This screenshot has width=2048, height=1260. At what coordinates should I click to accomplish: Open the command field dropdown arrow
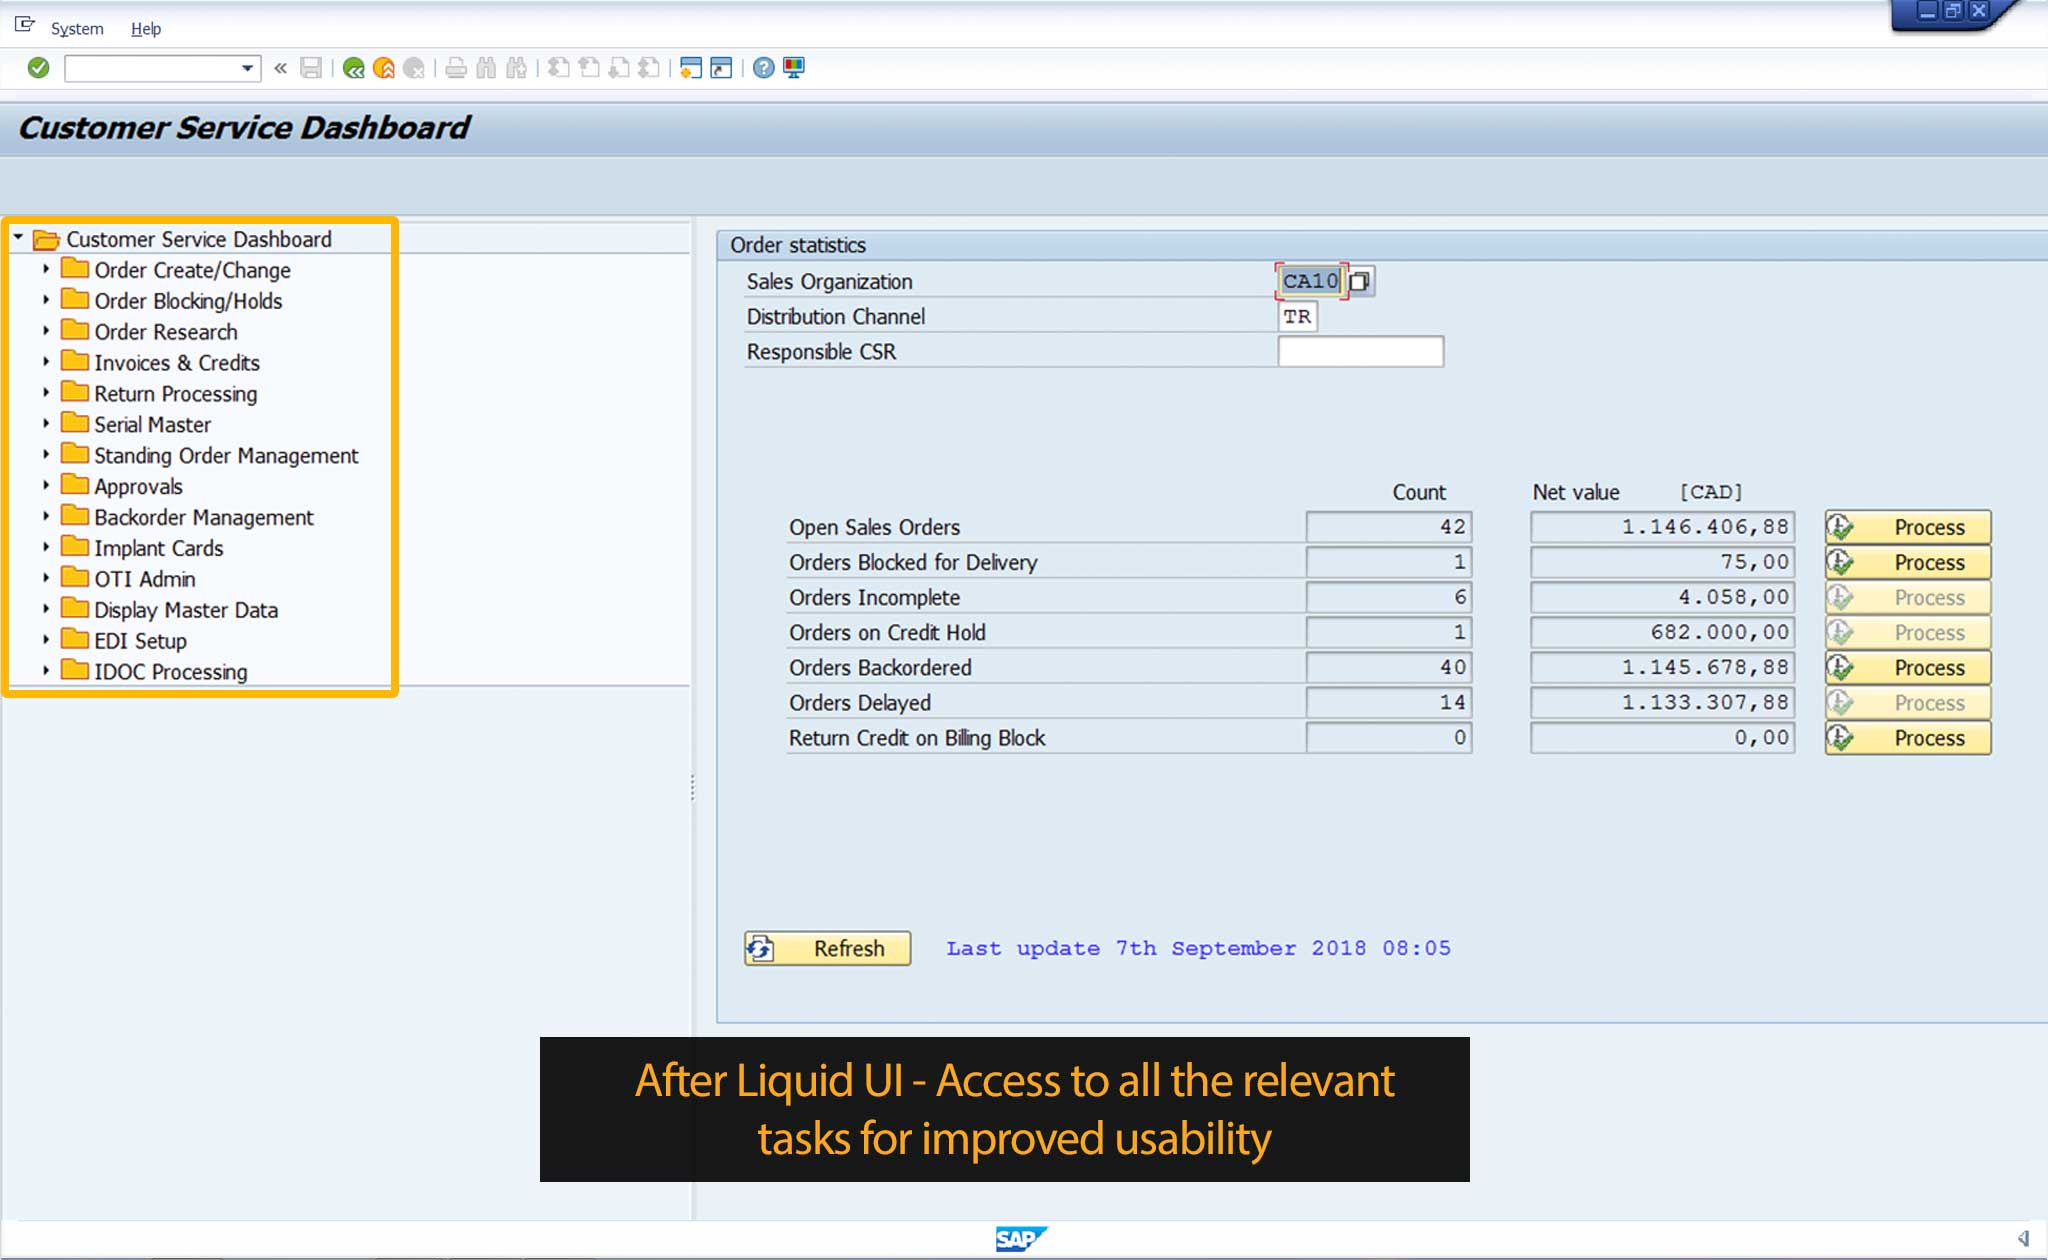click(x=246, y=68)
